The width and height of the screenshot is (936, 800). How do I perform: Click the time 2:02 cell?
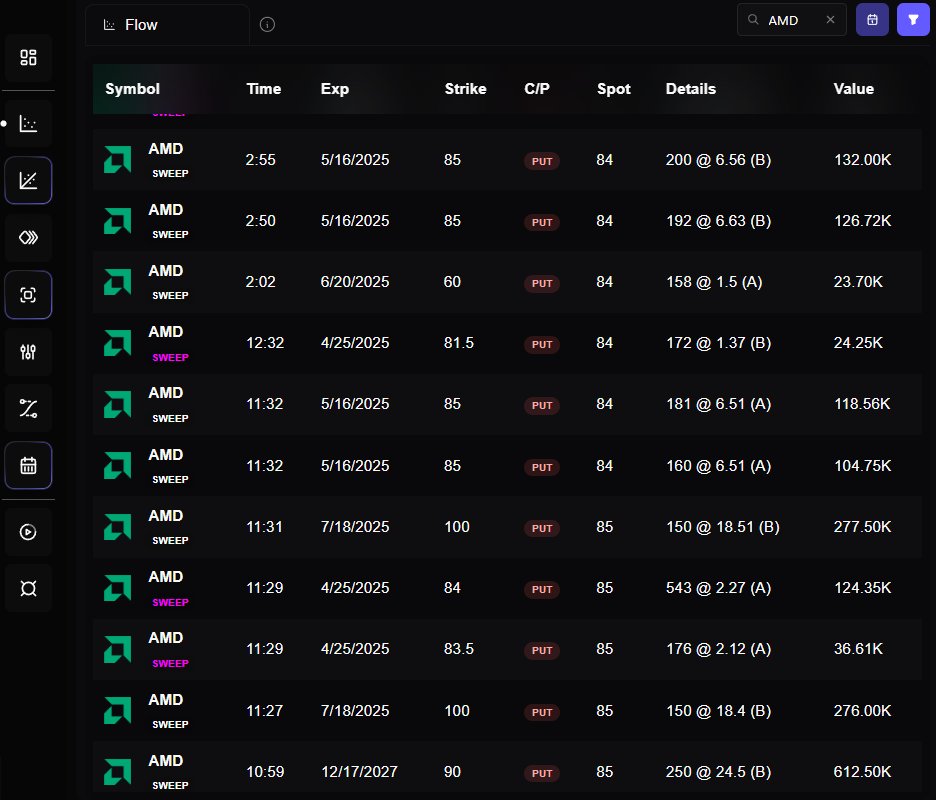[260, 282]
